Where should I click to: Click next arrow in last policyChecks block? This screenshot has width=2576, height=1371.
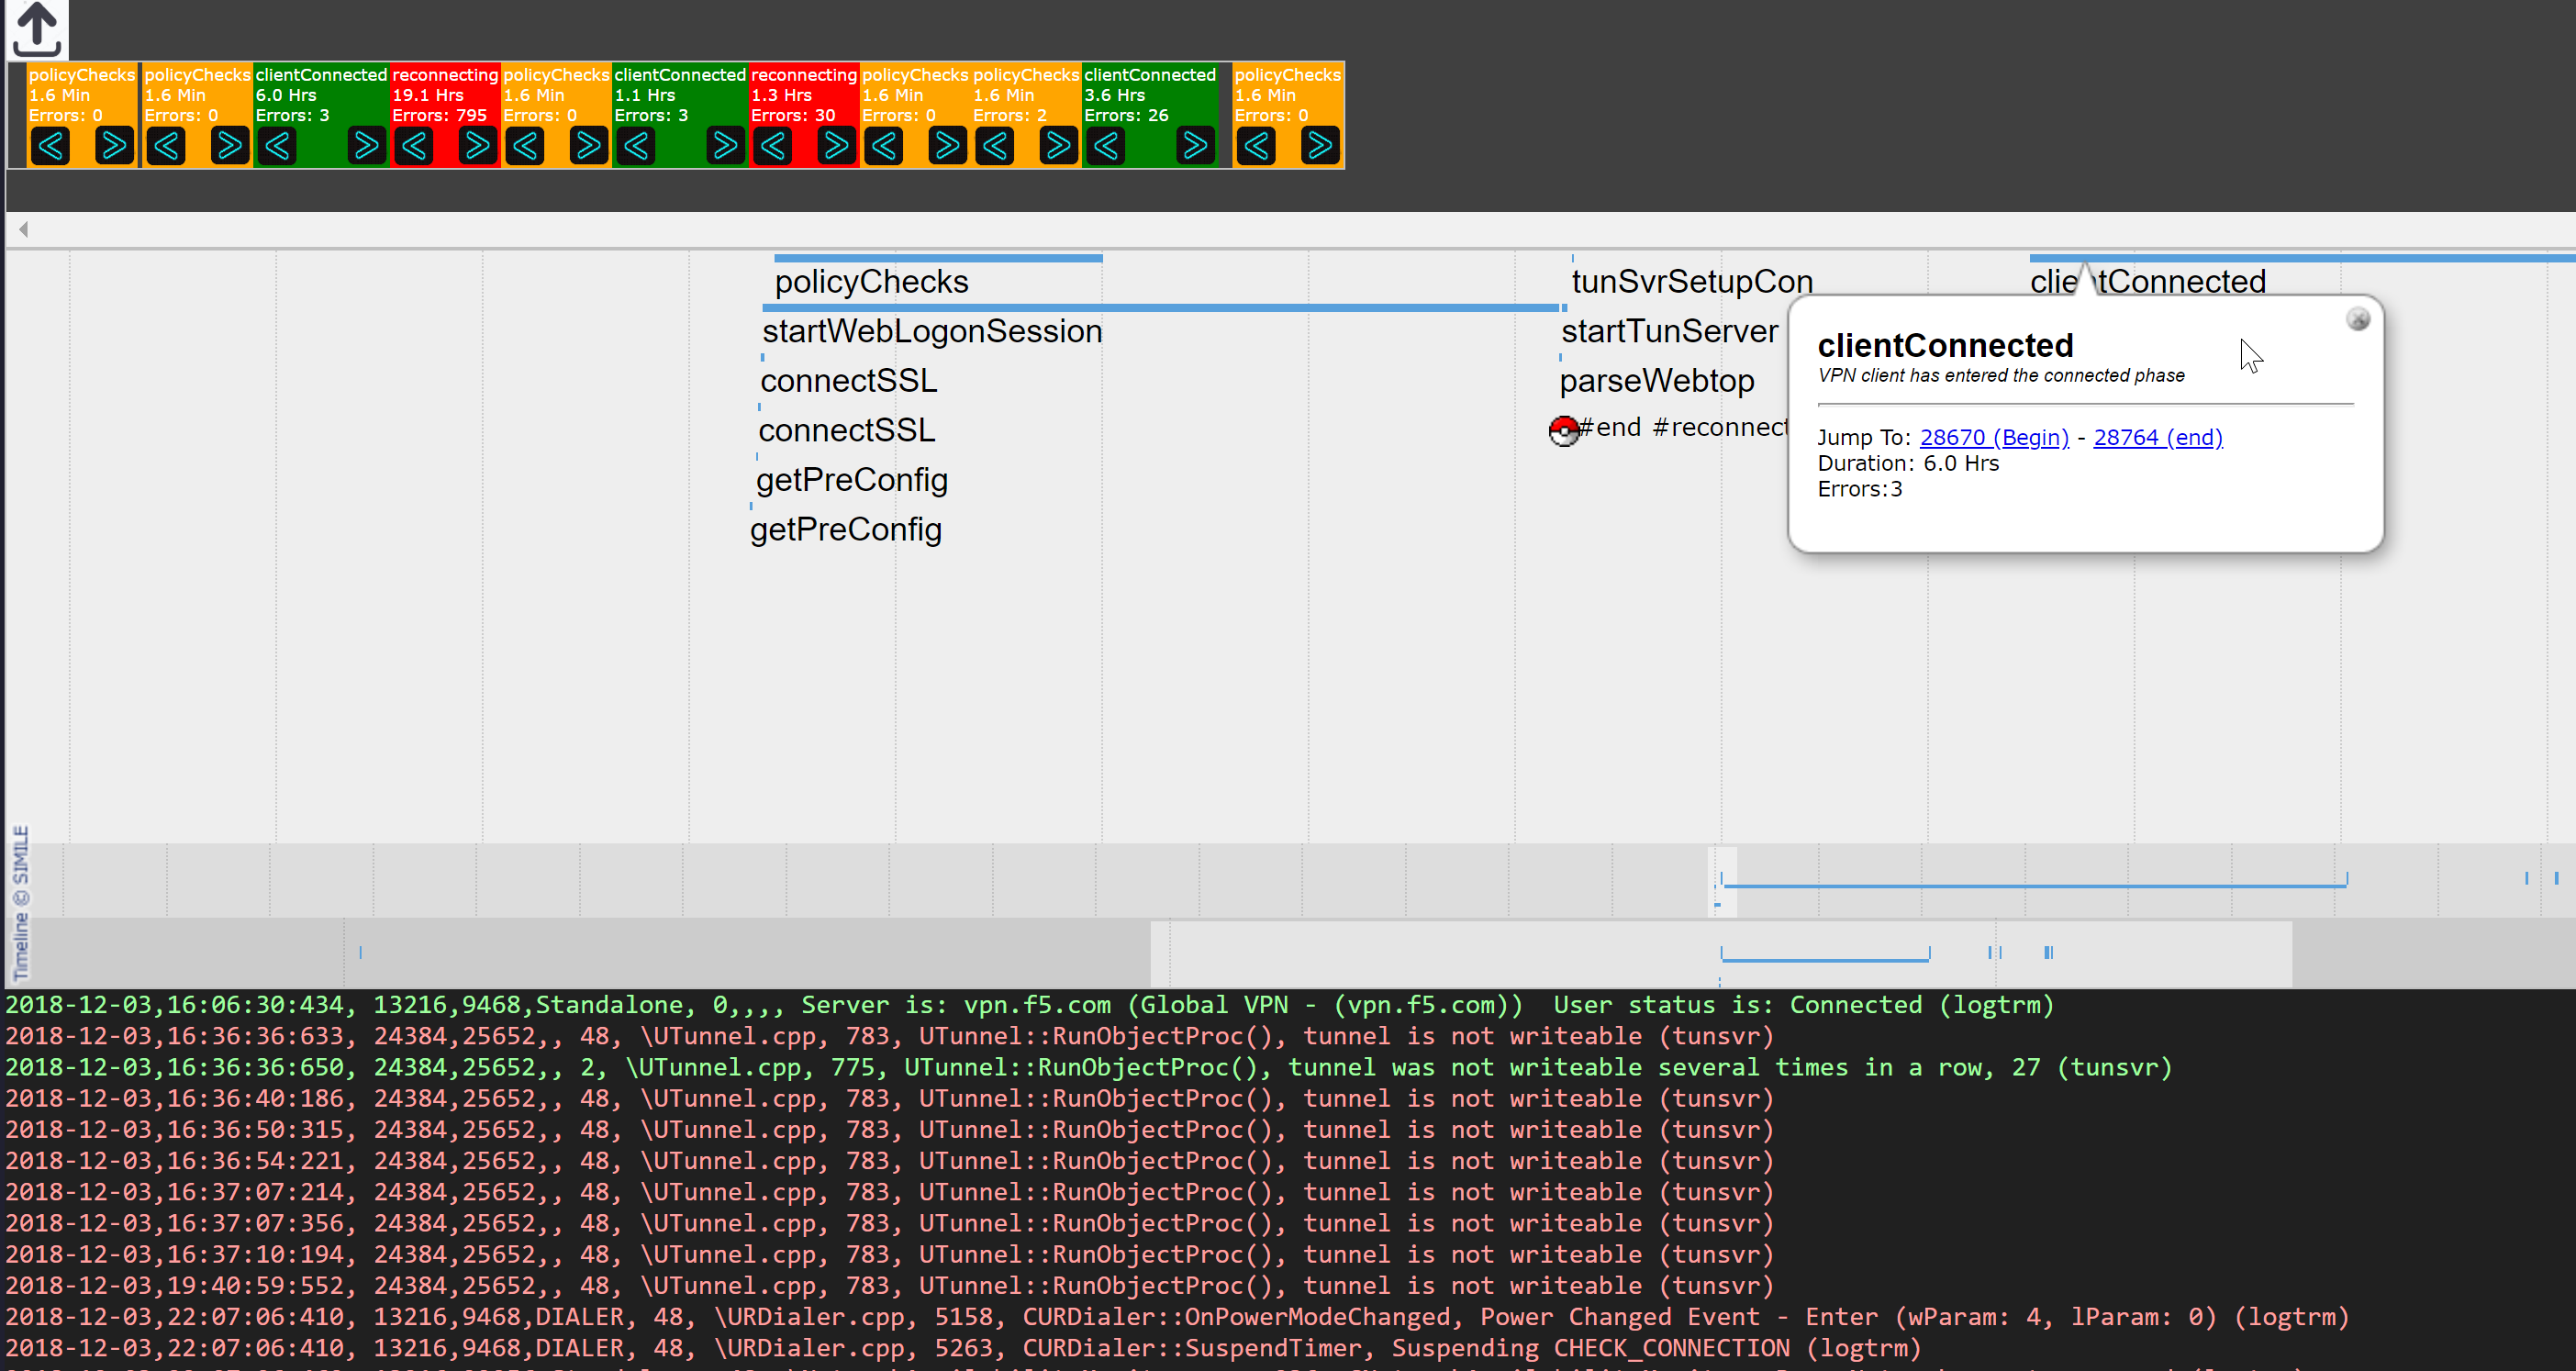pos(1319,147)
